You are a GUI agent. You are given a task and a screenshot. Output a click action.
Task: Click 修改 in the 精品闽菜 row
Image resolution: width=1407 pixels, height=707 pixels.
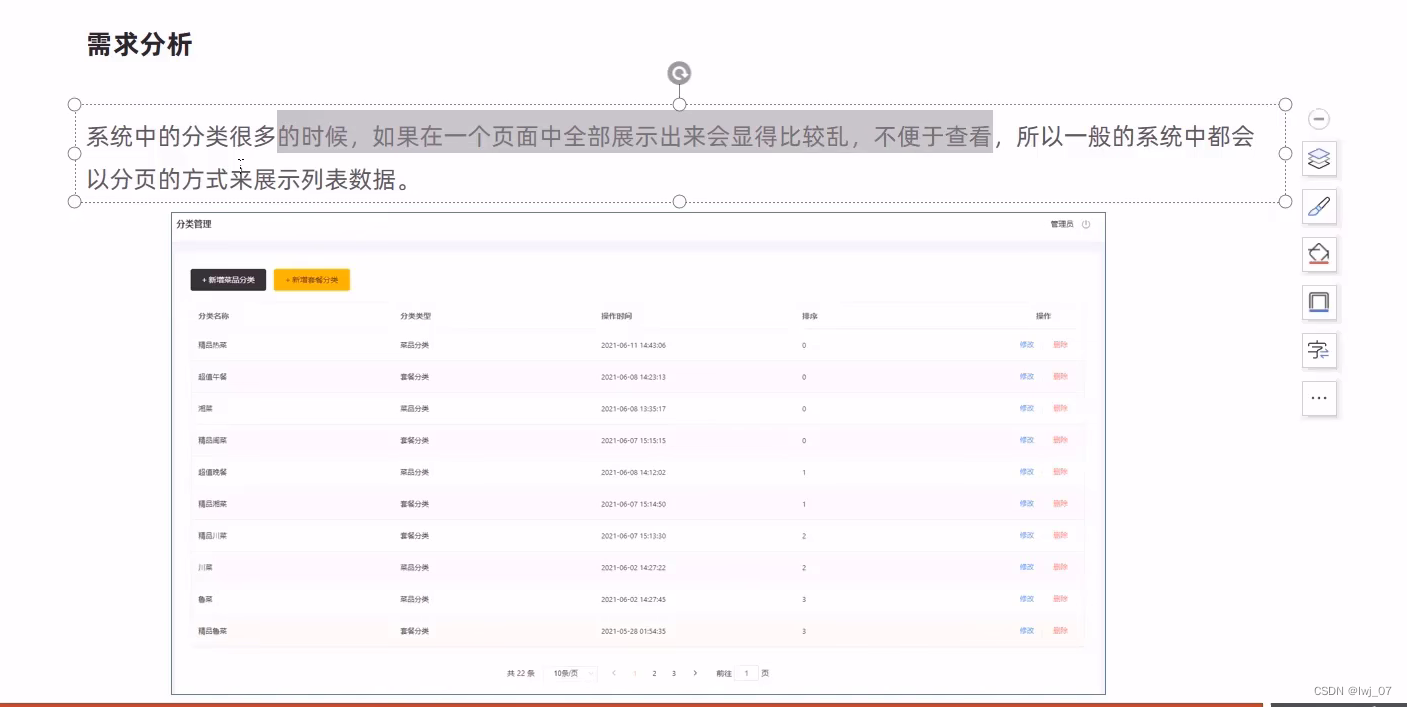pos(1027,440)
